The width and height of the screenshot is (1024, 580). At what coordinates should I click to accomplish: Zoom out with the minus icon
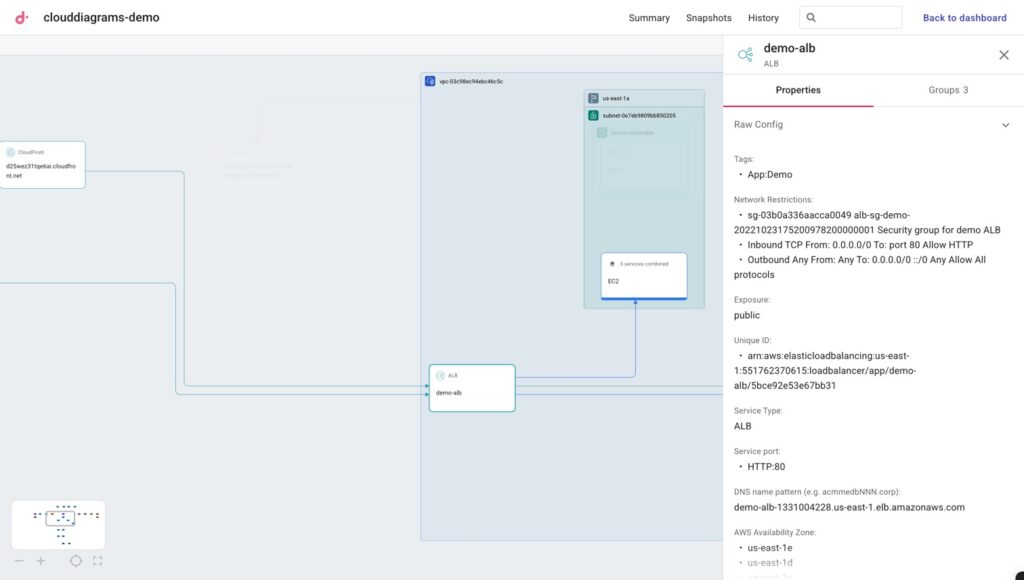click(x=19, y=561)
